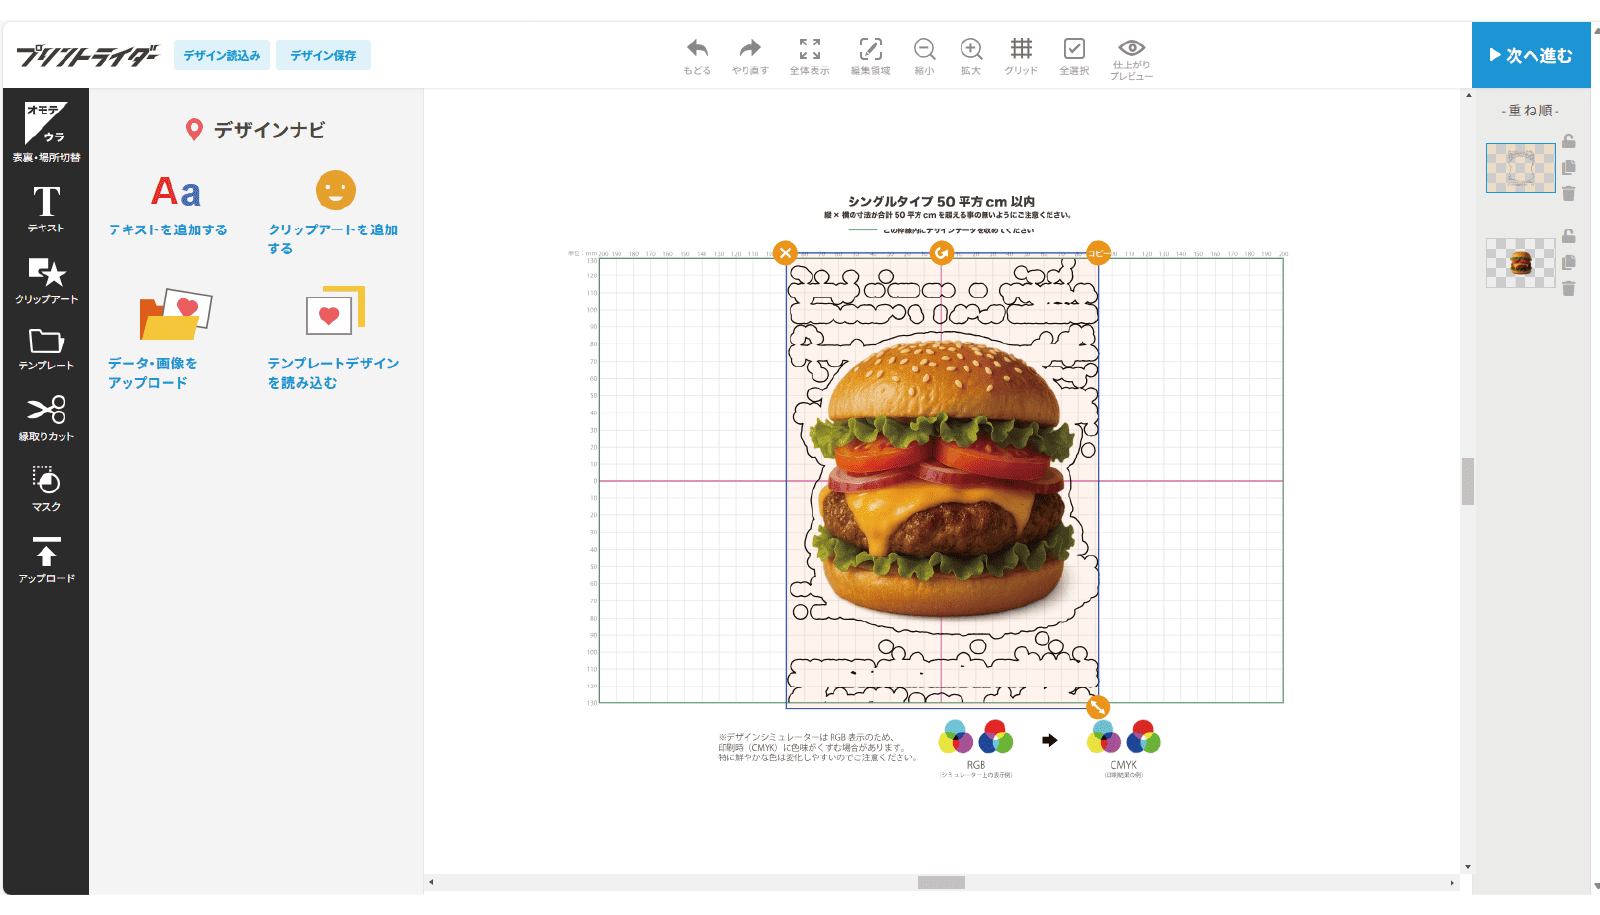1600x915 pixels.
Task: Toggle the グリッド grid display
Action: click(x=1021, y=55)
